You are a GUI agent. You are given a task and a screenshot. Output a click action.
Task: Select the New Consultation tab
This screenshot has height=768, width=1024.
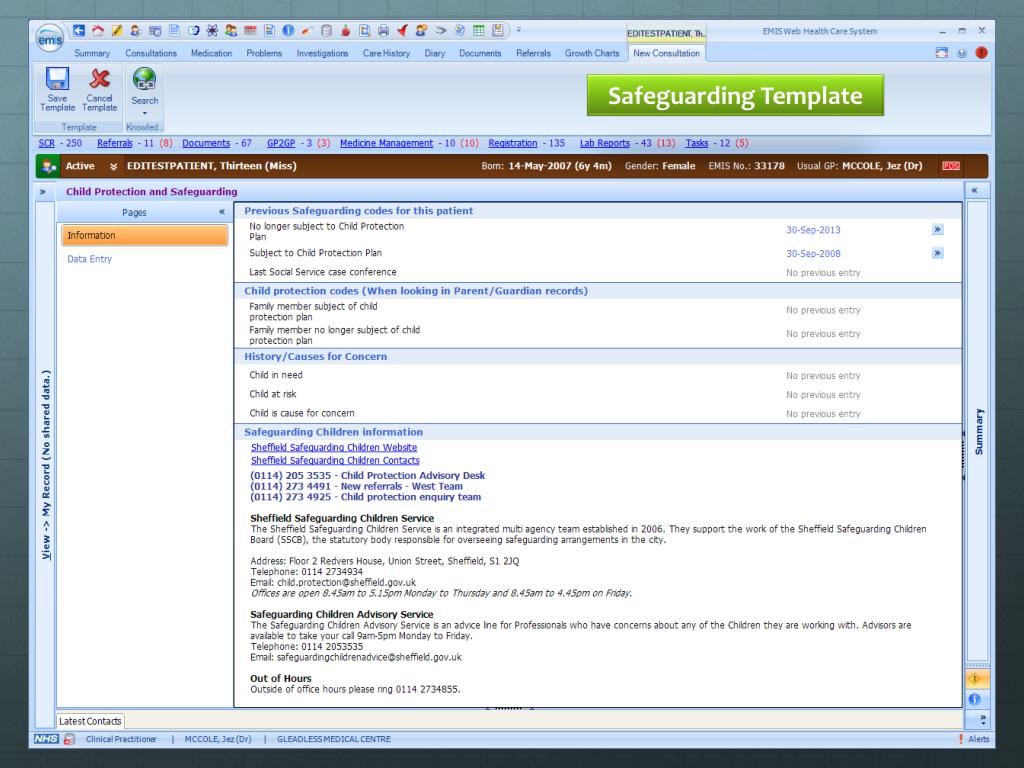coord(666,53)
